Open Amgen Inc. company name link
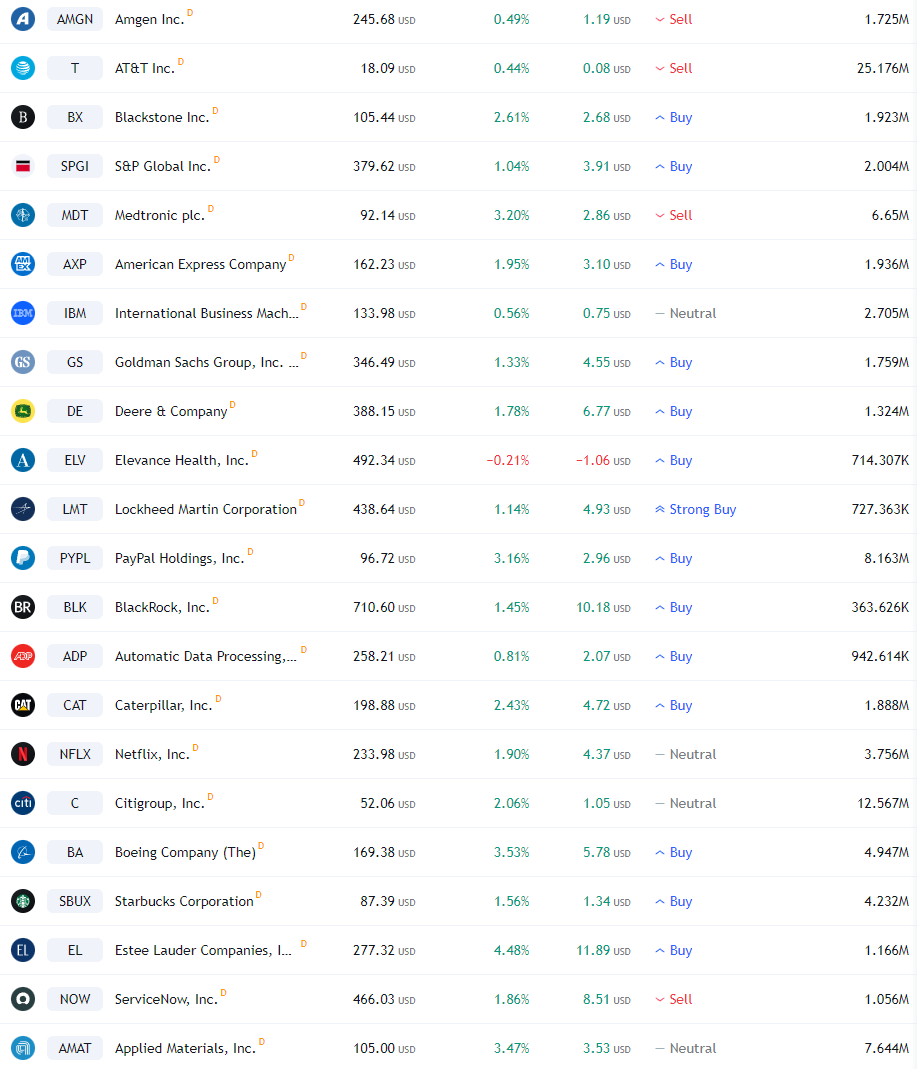The image size is (917, 1069). (x=150, y=20)
